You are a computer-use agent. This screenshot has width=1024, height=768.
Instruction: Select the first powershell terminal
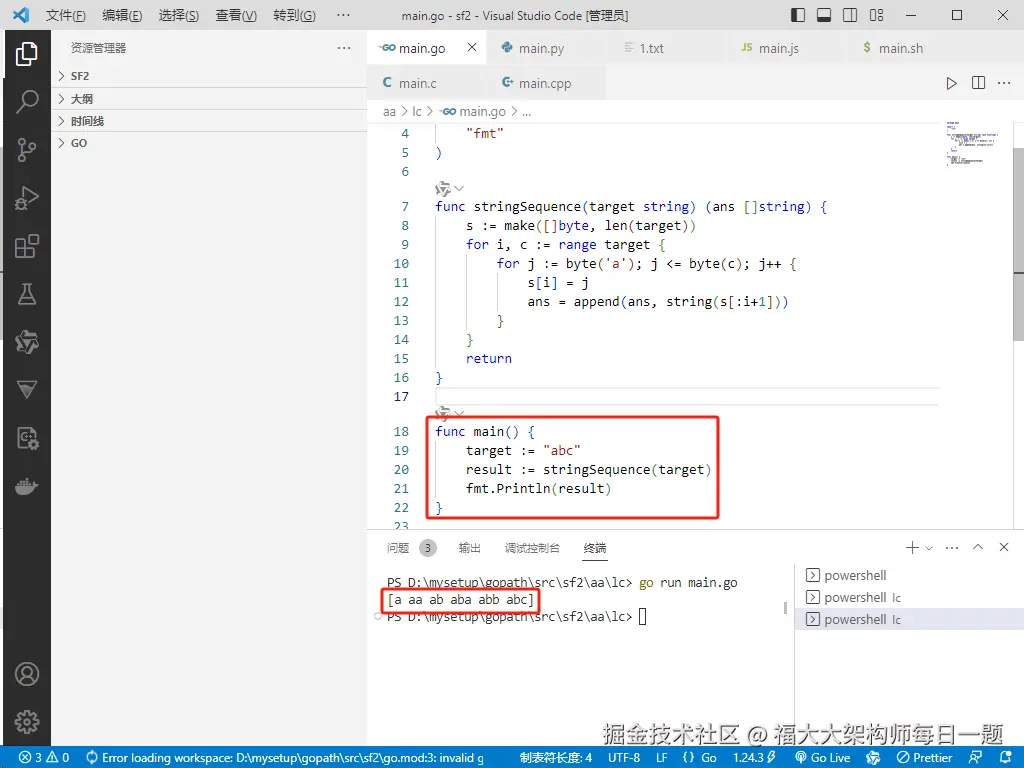point(909,575)
